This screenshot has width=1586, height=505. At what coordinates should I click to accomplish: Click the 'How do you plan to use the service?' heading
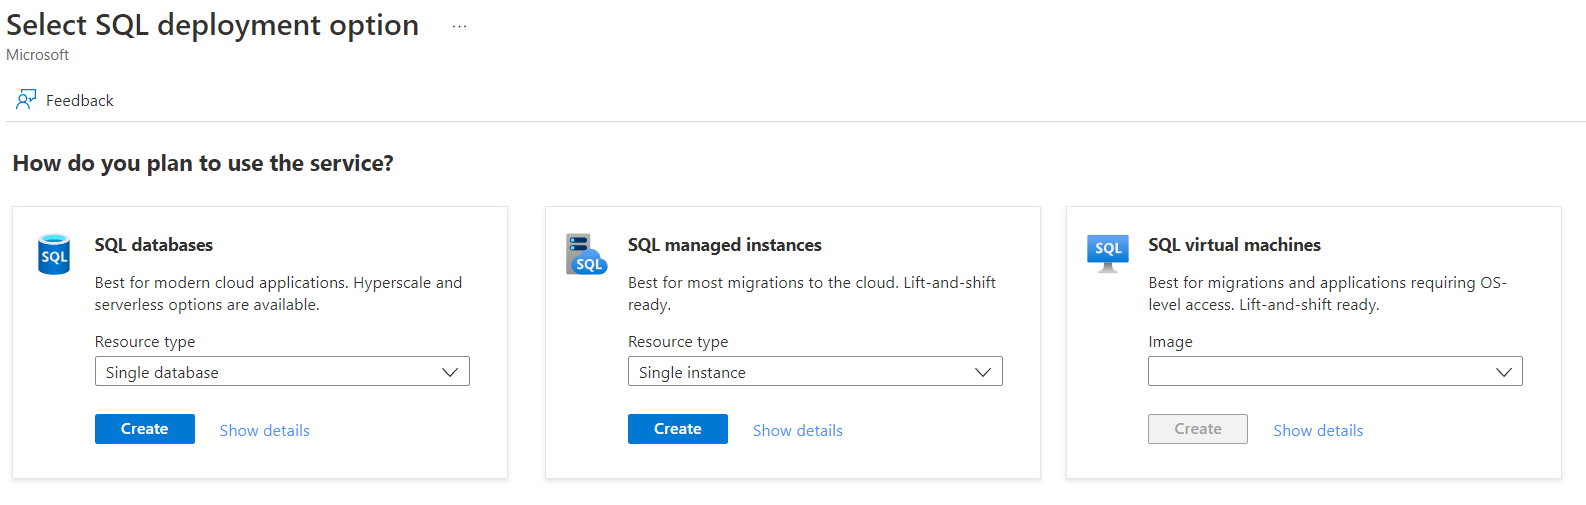pos(203,163)
